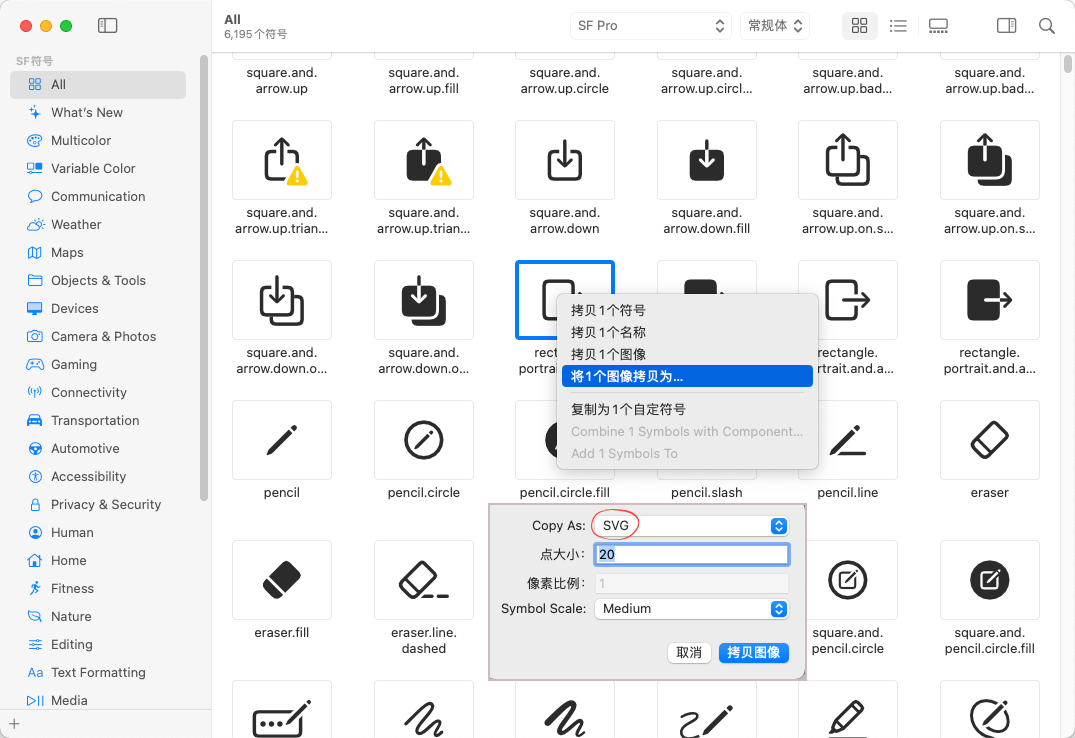The width and height of the screenshot is (1075, 738).
Task: Open the SF Pro font dropdown
Action: (651, 26)
